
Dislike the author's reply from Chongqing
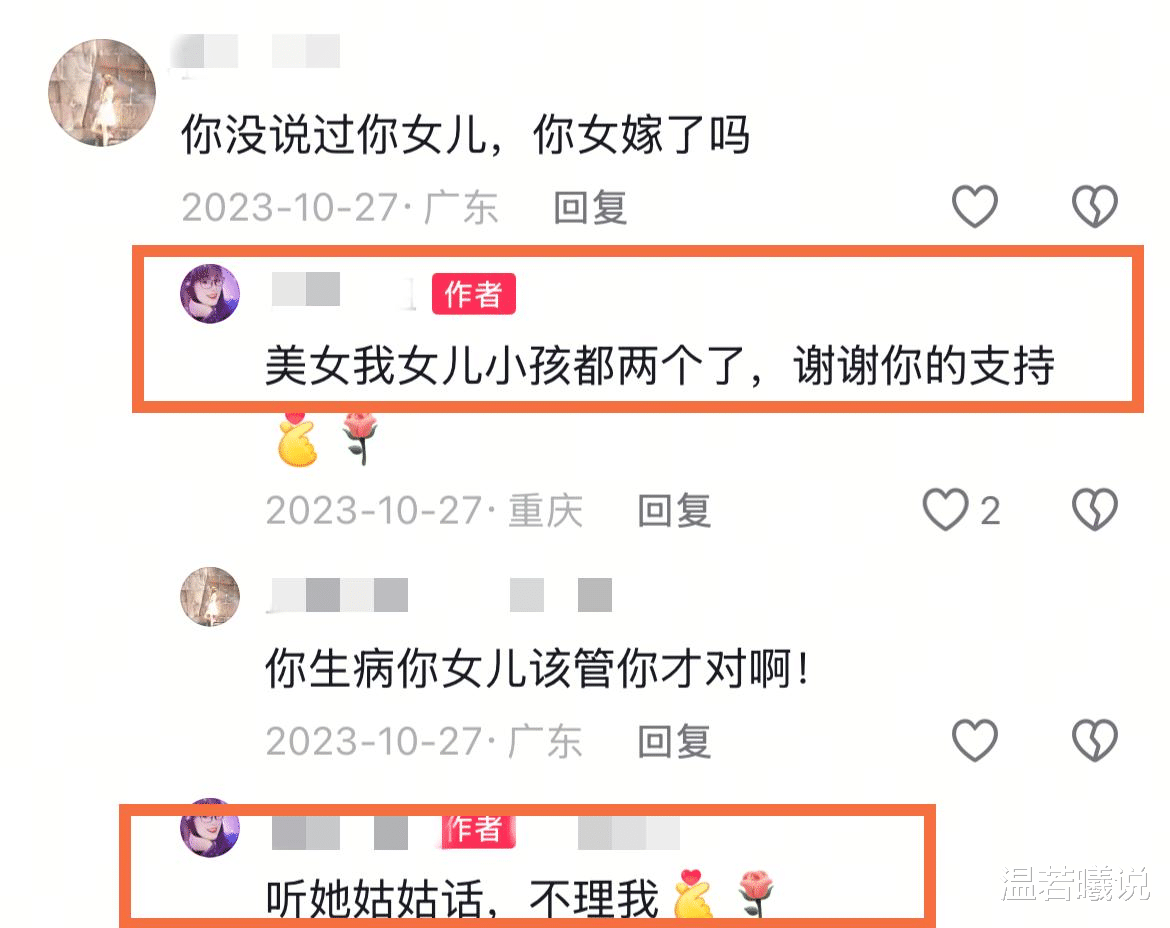pyautogui.click(x=1094, y=510)
